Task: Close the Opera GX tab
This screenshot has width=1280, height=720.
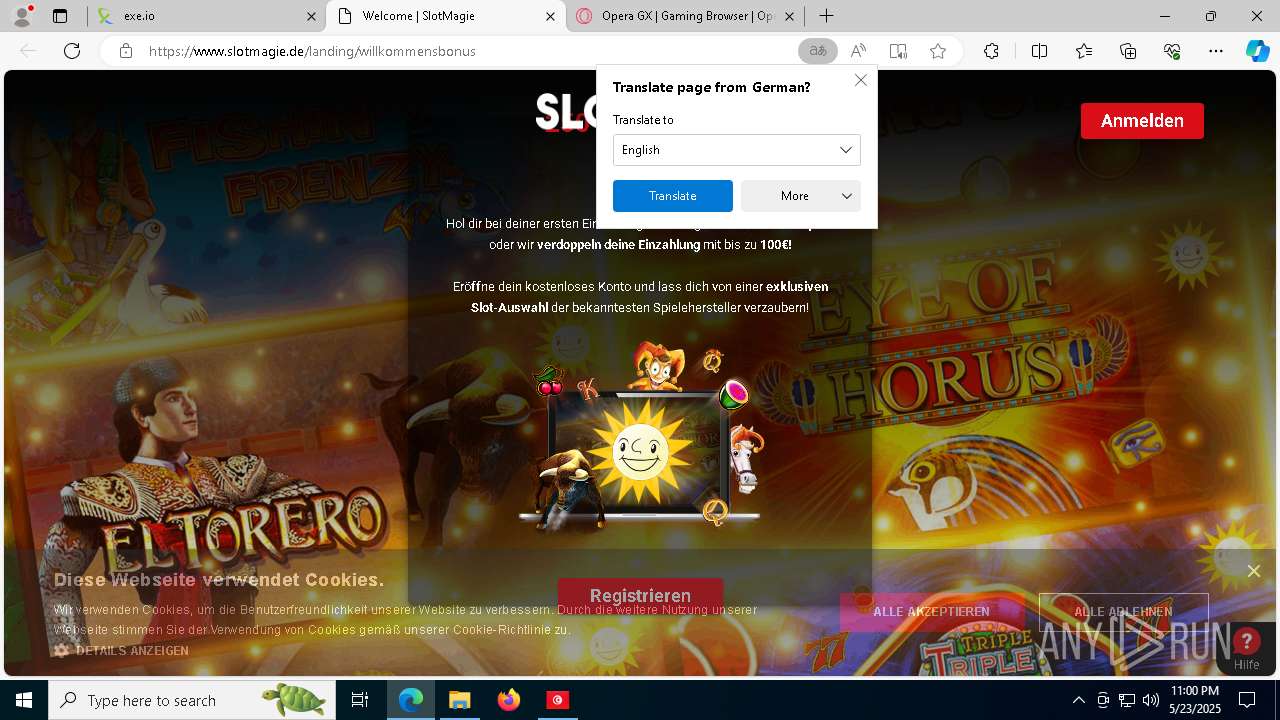Action: (x=789, y=16)
